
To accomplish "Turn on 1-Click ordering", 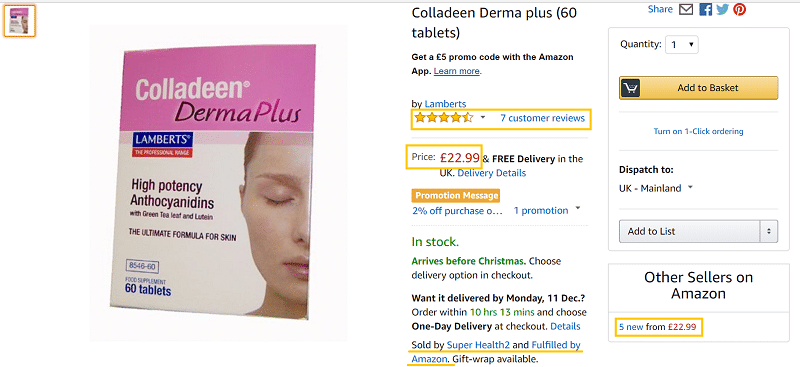I will click(x=698, y=131).
